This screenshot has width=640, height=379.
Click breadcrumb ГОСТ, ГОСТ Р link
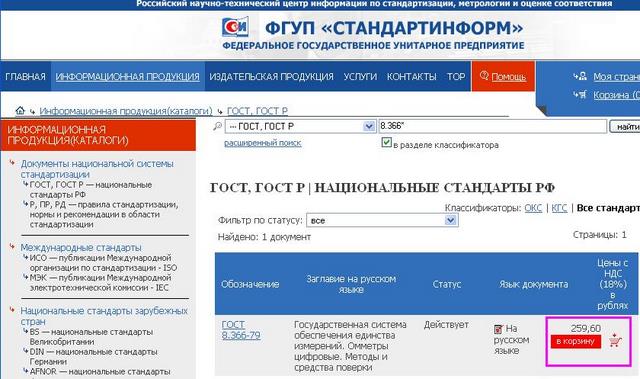click(257, 111)
